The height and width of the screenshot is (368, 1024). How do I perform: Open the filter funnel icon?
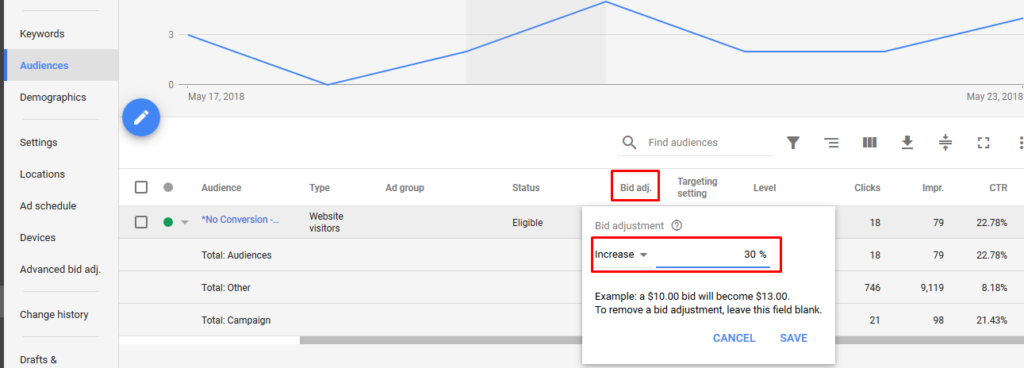click(x=793, y=143)
